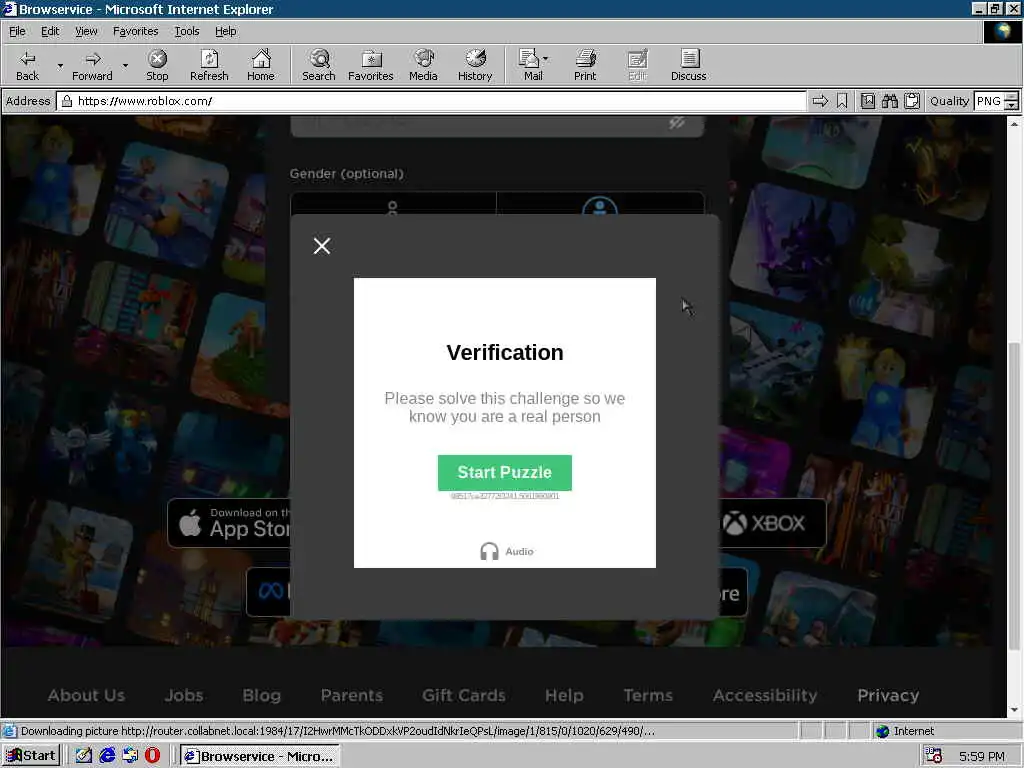This screenshot has height=768, width=1024.
Task: Open the Privacy footer link
Action: pyautogui.click(x=888, y=696)
